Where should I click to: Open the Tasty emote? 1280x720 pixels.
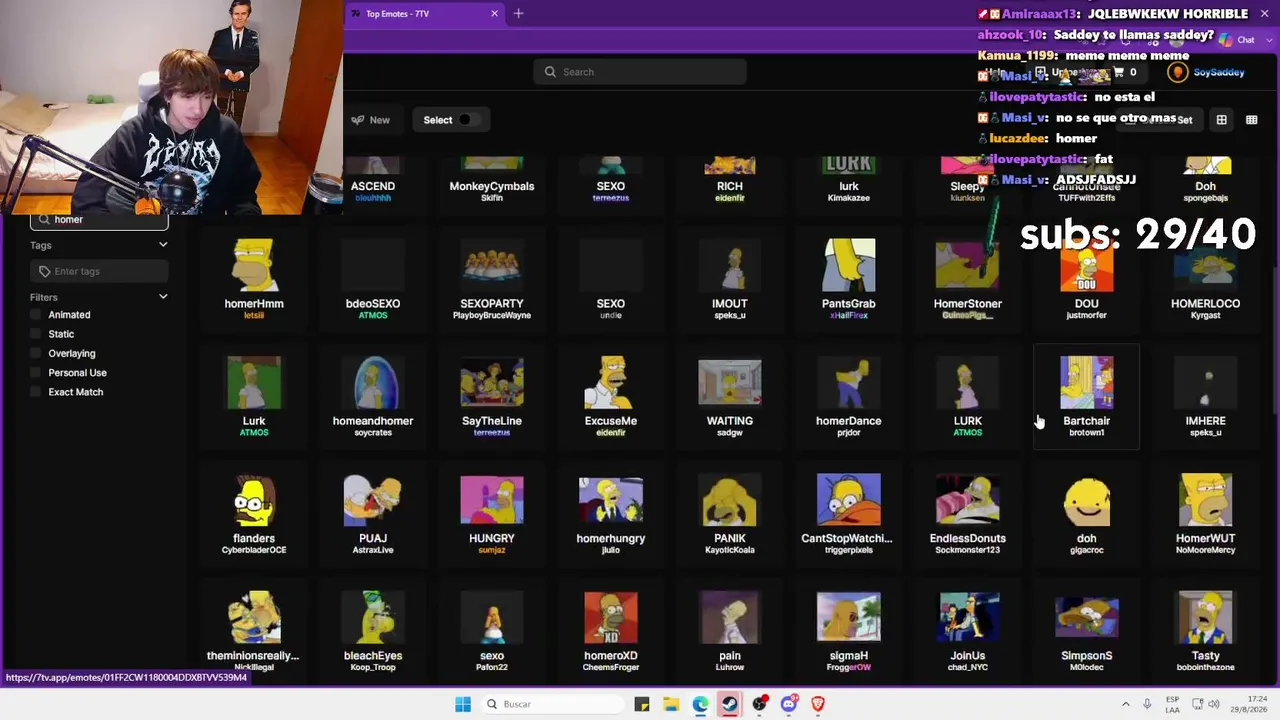(x=1205, y=632)
